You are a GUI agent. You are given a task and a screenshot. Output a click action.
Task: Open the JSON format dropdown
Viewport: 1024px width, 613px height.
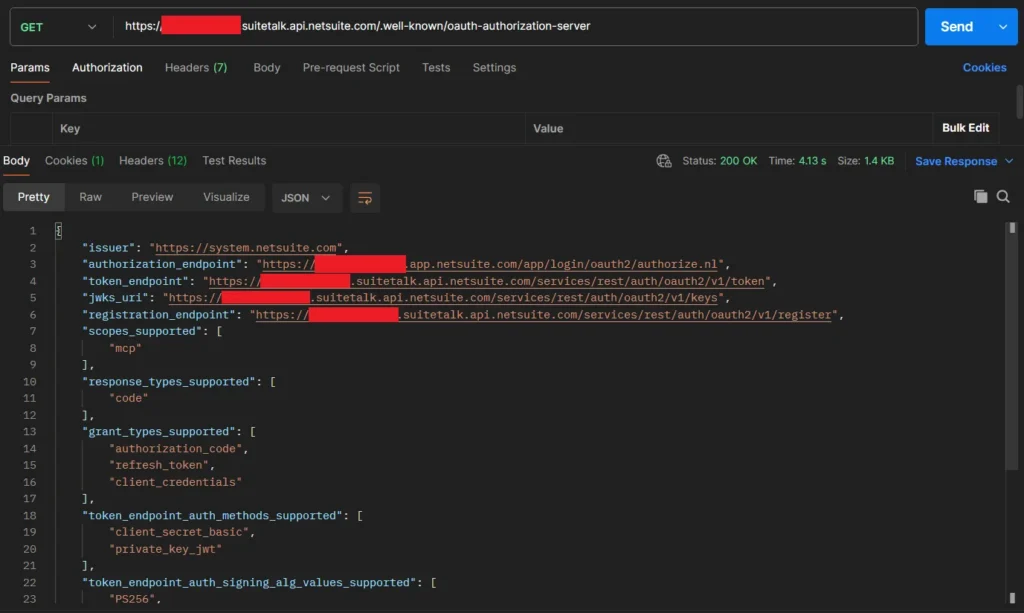pyautogui.click(x=306, y=198)
